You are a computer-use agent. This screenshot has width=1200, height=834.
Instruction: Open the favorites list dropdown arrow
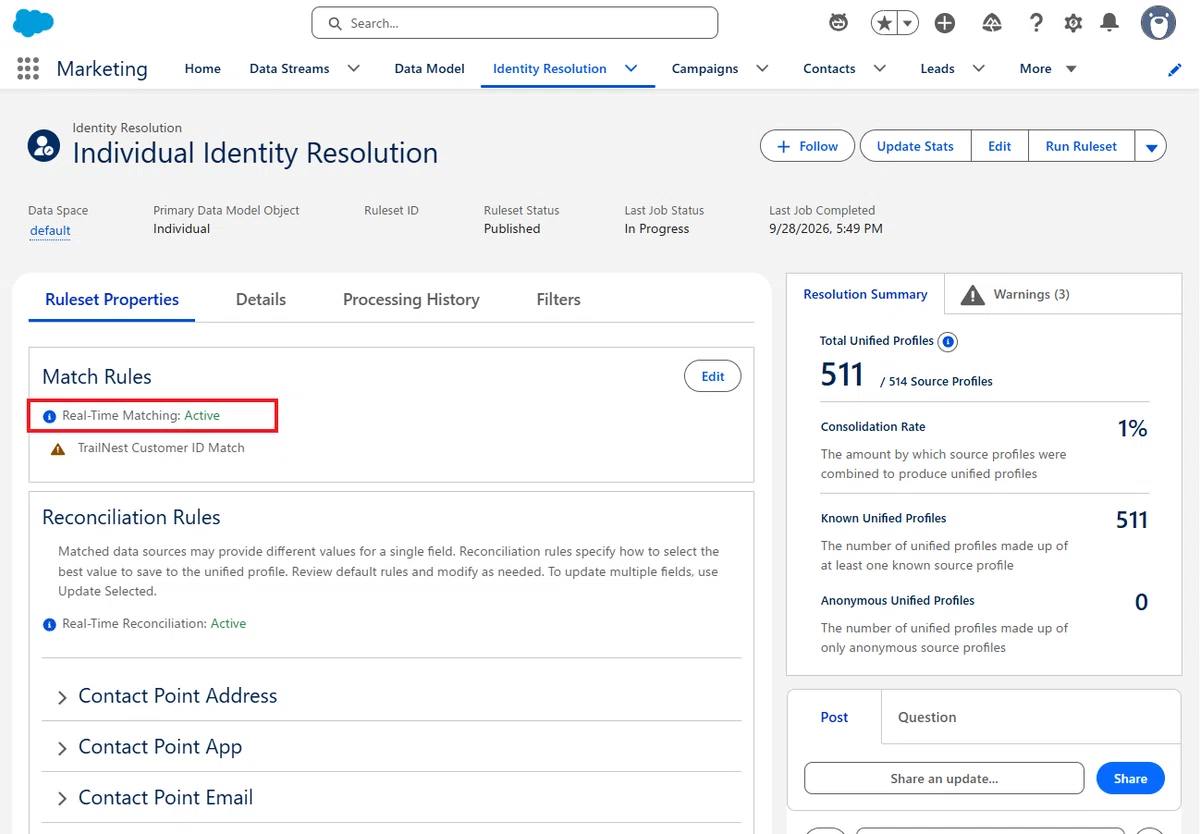coord(908,23)
